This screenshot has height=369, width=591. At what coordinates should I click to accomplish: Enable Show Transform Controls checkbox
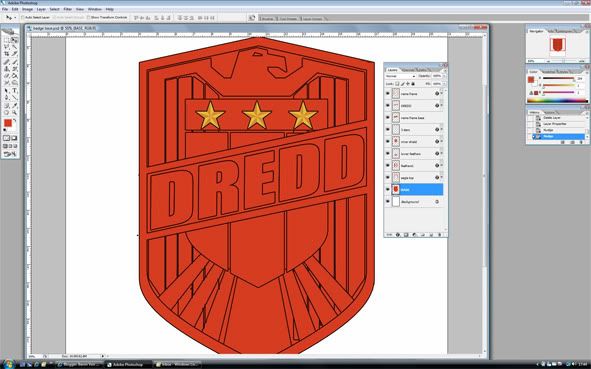tap(89, 18)
